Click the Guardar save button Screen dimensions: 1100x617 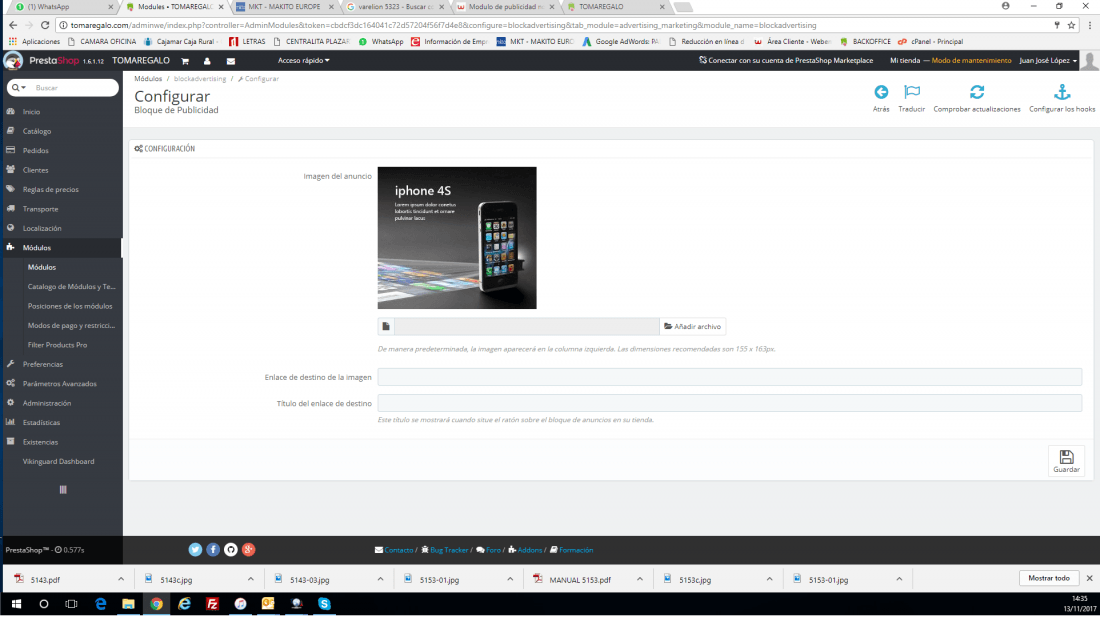point(1066,461)
